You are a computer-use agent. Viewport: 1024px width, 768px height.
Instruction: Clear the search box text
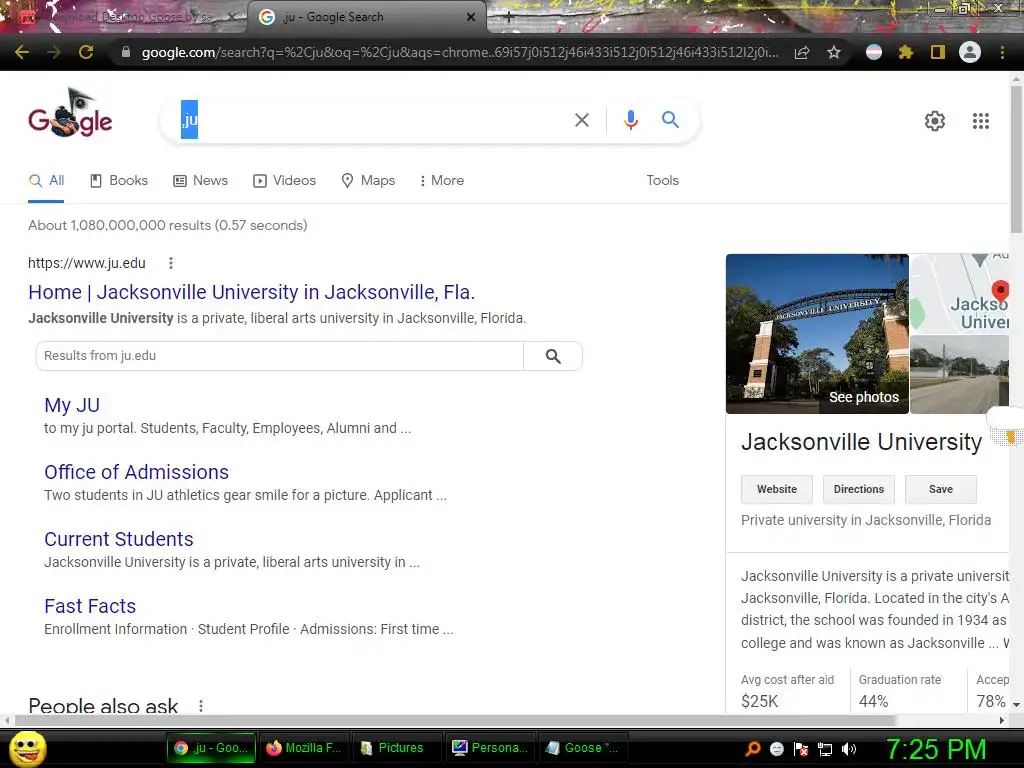(x=582, y=120)
